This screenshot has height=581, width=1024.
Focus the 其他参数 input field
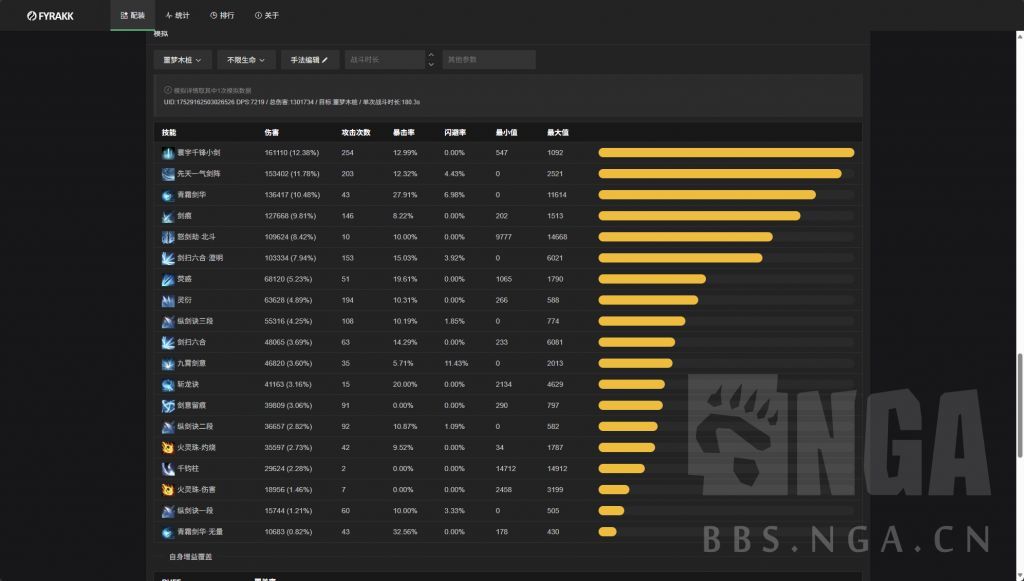(488, 60)
